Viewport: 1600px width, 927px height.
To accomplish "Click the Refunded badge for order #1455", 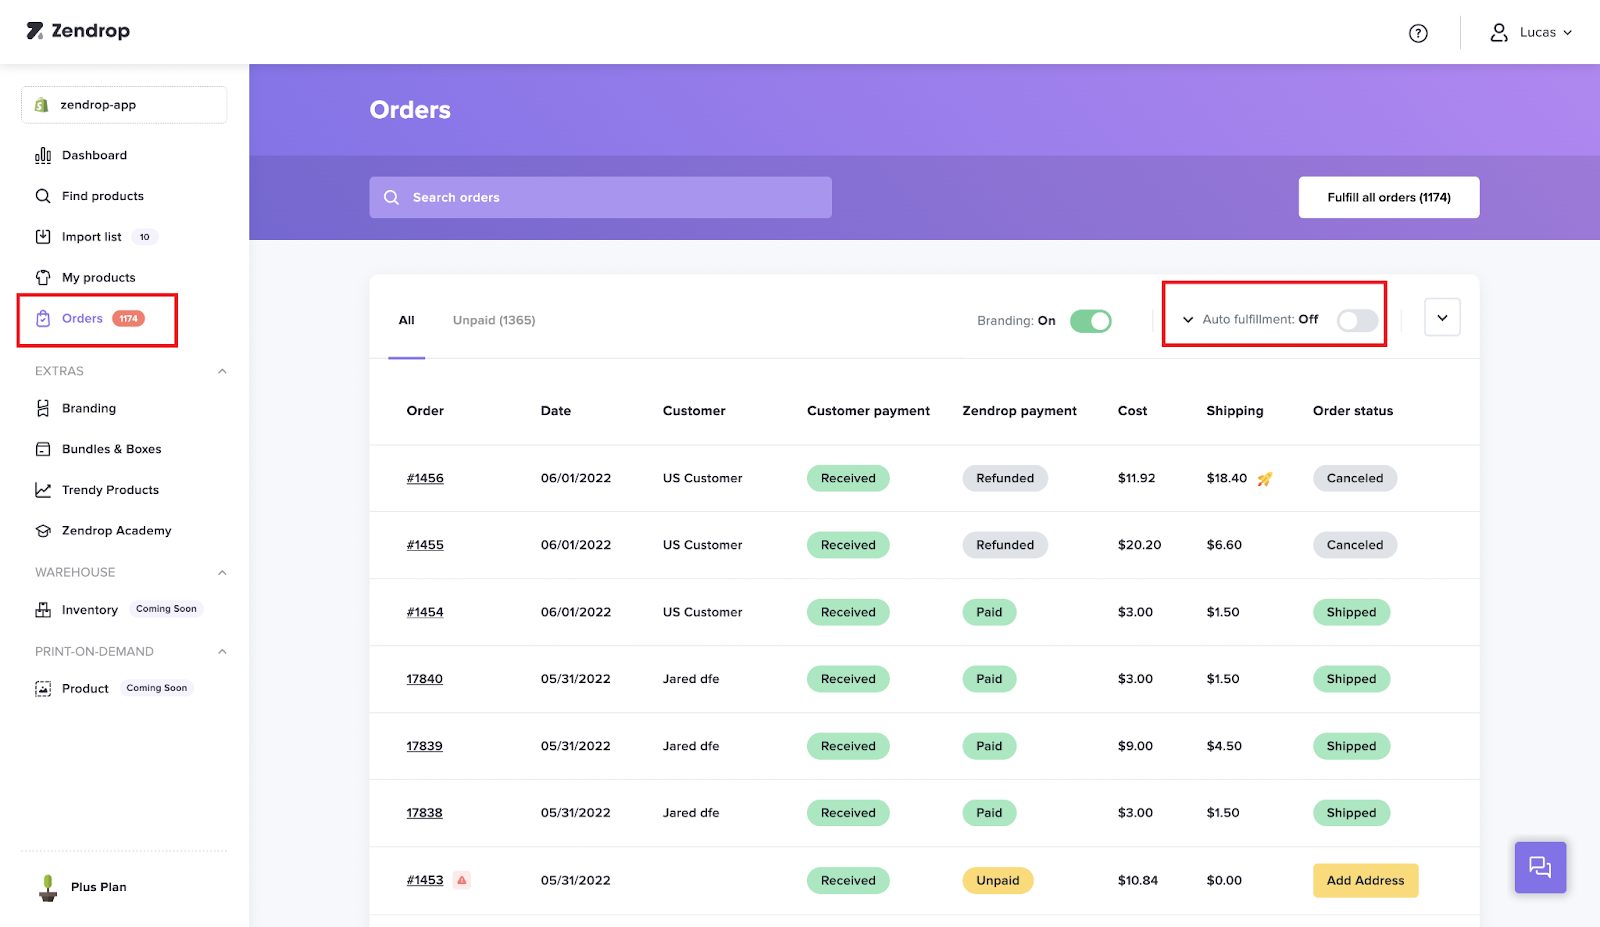I will (x=1005, y=545).
